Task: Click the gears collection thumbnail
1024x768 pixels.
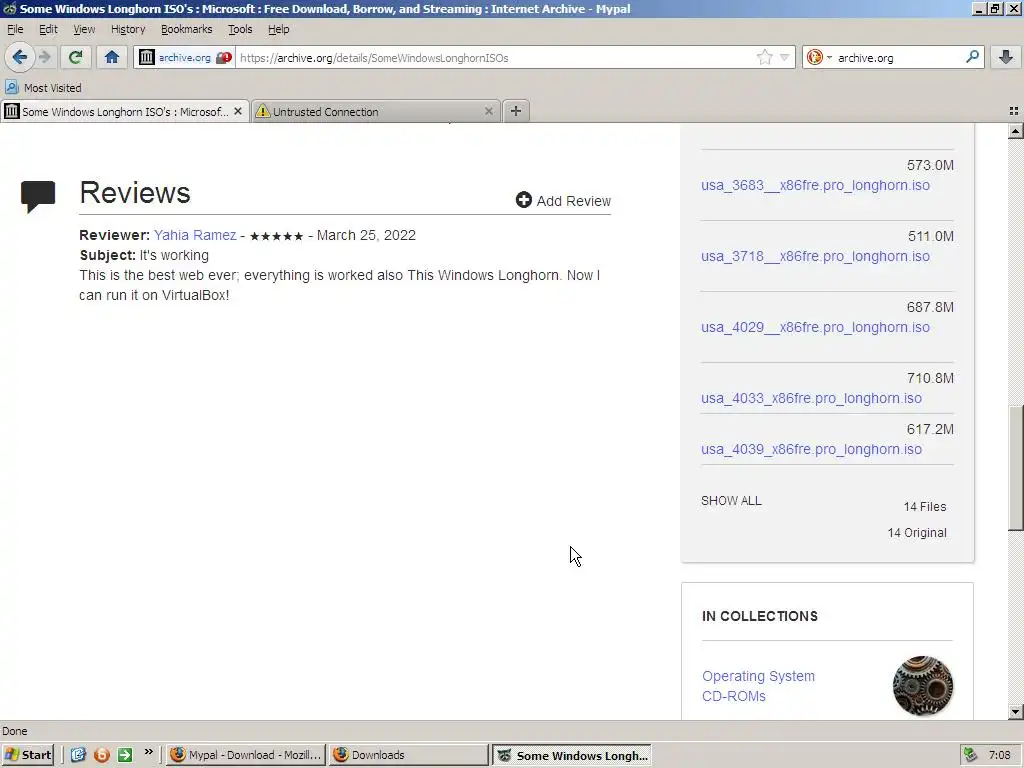Action: pyautogui.click(x=922, y=686)
